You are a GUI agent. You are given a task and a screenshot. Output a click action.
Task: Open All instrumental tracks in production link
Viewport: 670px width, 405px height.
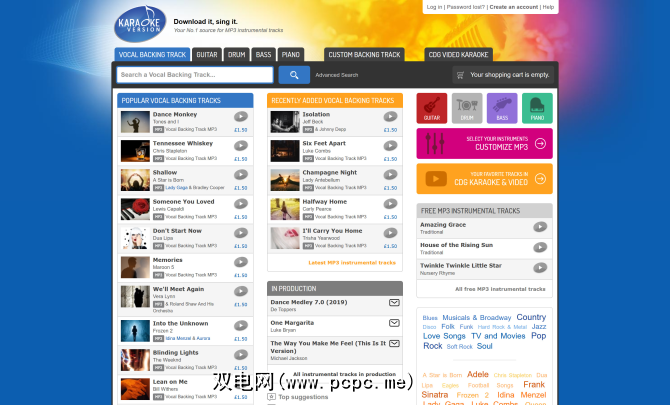pyautogui.click(x=344, y=374)
